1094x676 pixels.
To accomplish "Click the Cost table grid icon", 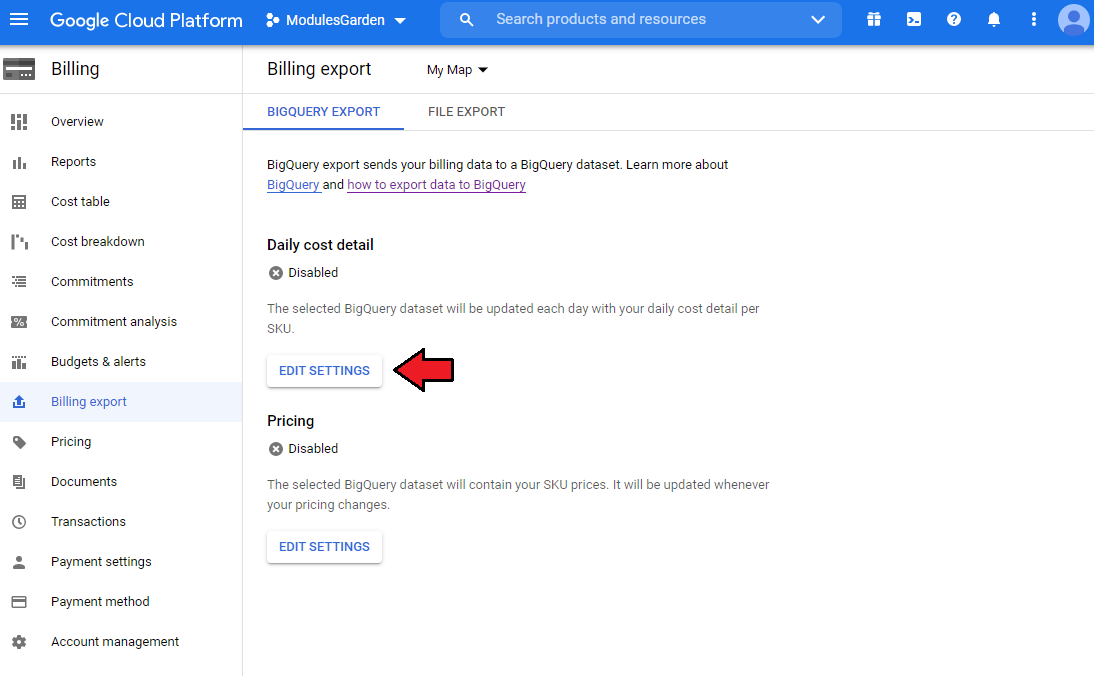I will pos(19,202).
